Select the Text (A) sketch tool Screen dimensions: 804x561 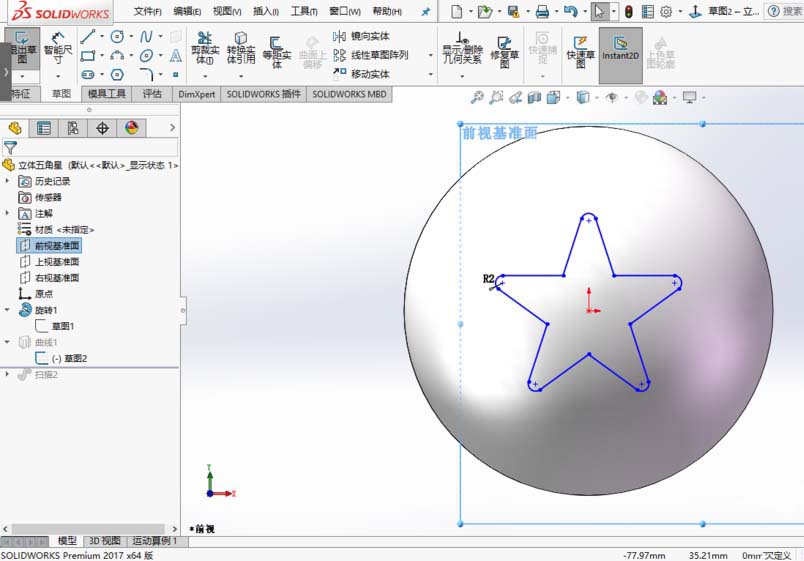coord(175,55)
